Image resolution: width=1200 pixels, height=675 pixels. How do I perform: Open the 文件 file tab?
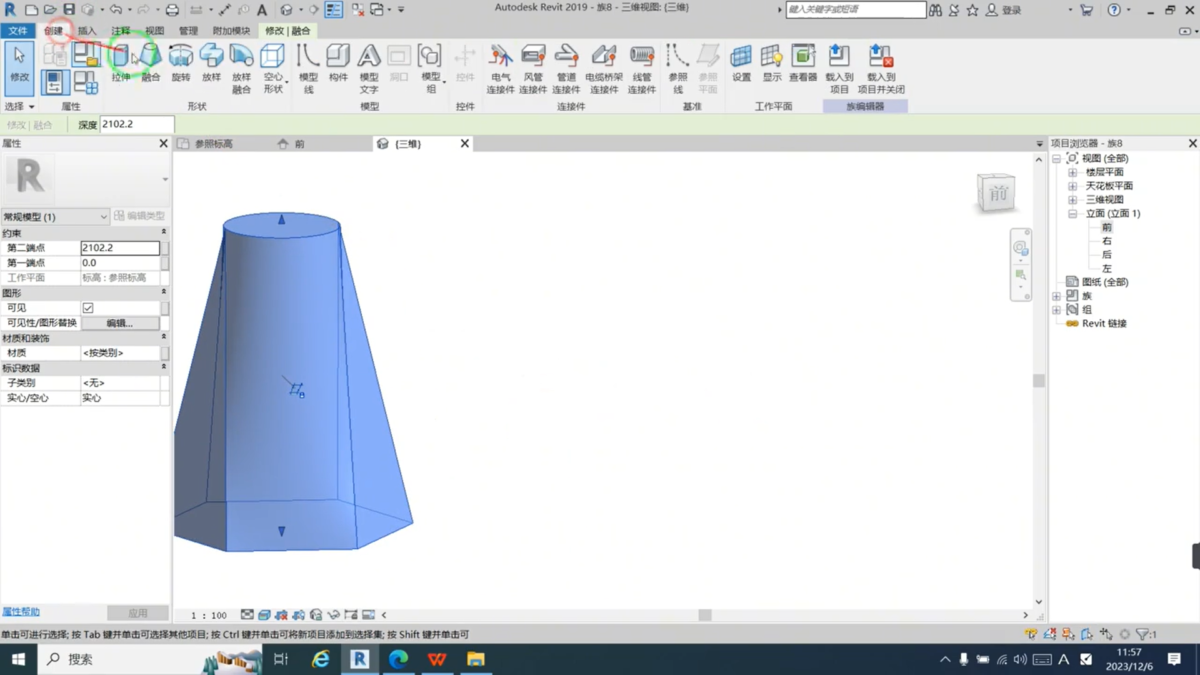tap(18, 31)
